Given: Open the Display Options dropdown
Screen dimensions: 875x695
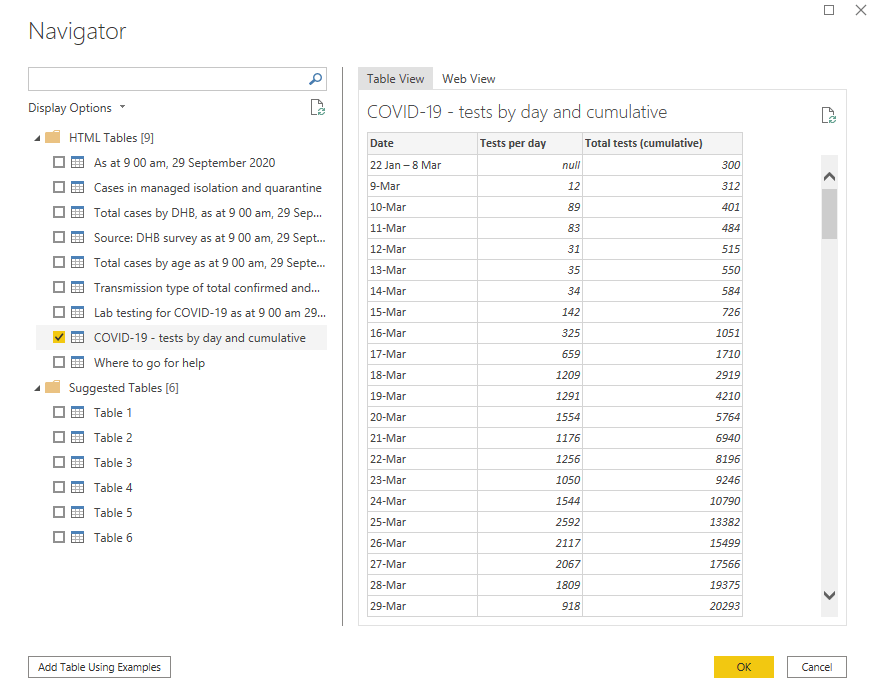Looking at the screenshot, I should pyautogui.click(x=77, y=108).
